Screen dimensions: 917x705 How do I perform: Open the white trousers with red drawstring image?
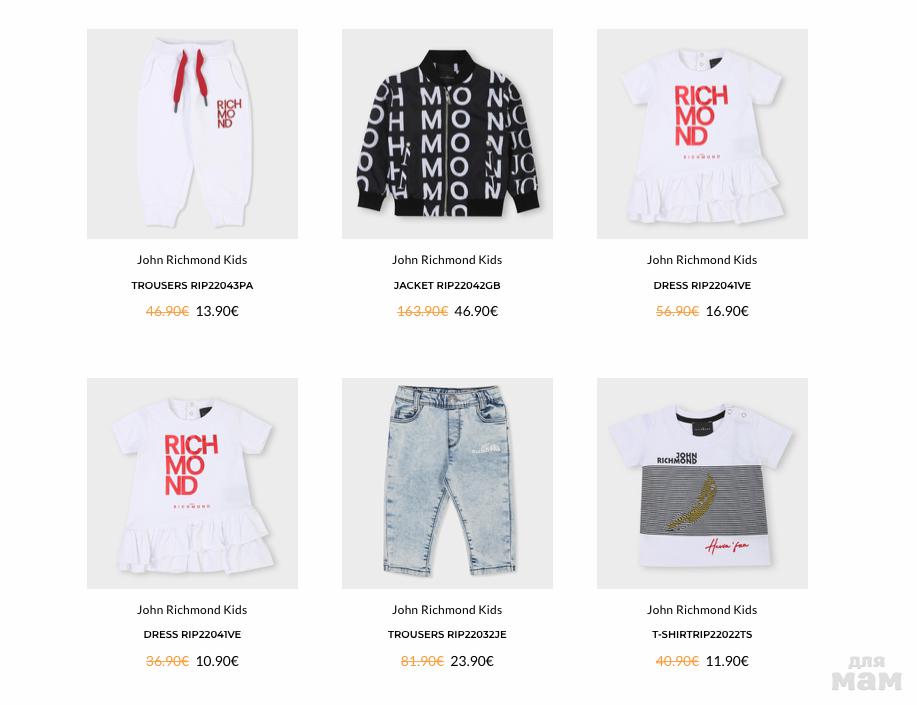tap(192, 133)
